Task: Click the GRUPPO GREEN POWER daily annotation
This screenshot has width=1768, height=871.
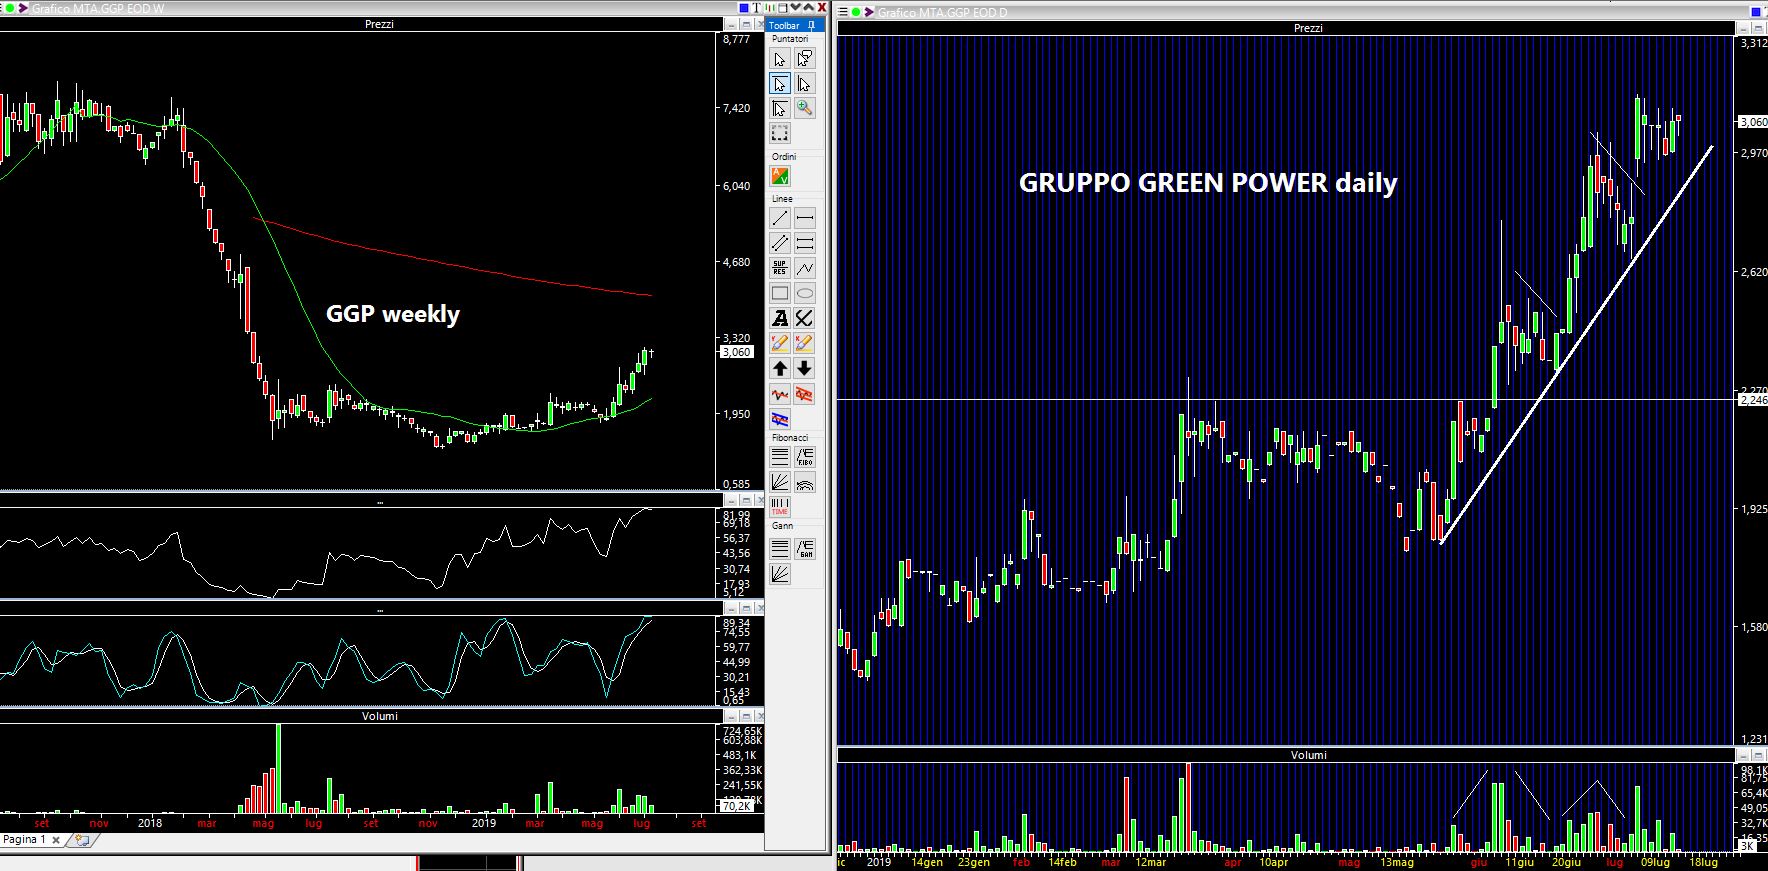Action: (x=1208, y=183)
